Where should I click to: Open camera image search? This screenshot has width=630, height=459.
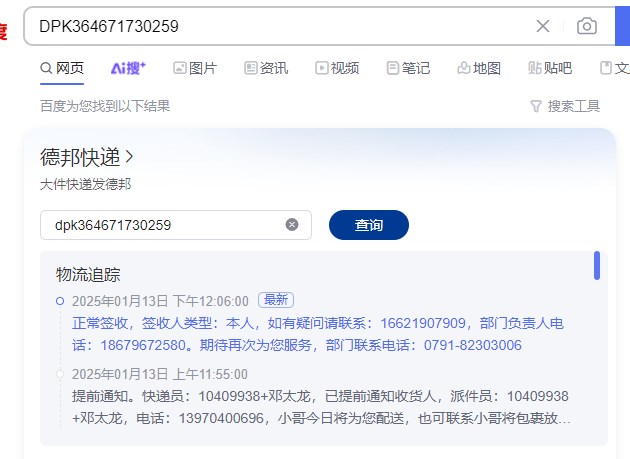click(587, 26)
